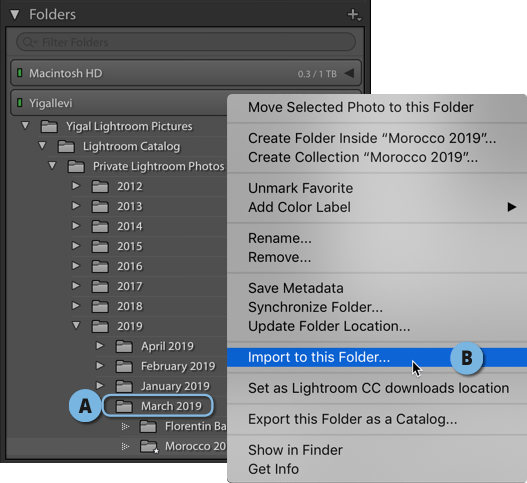Click the search magnifier in Filter Folders

29,42
